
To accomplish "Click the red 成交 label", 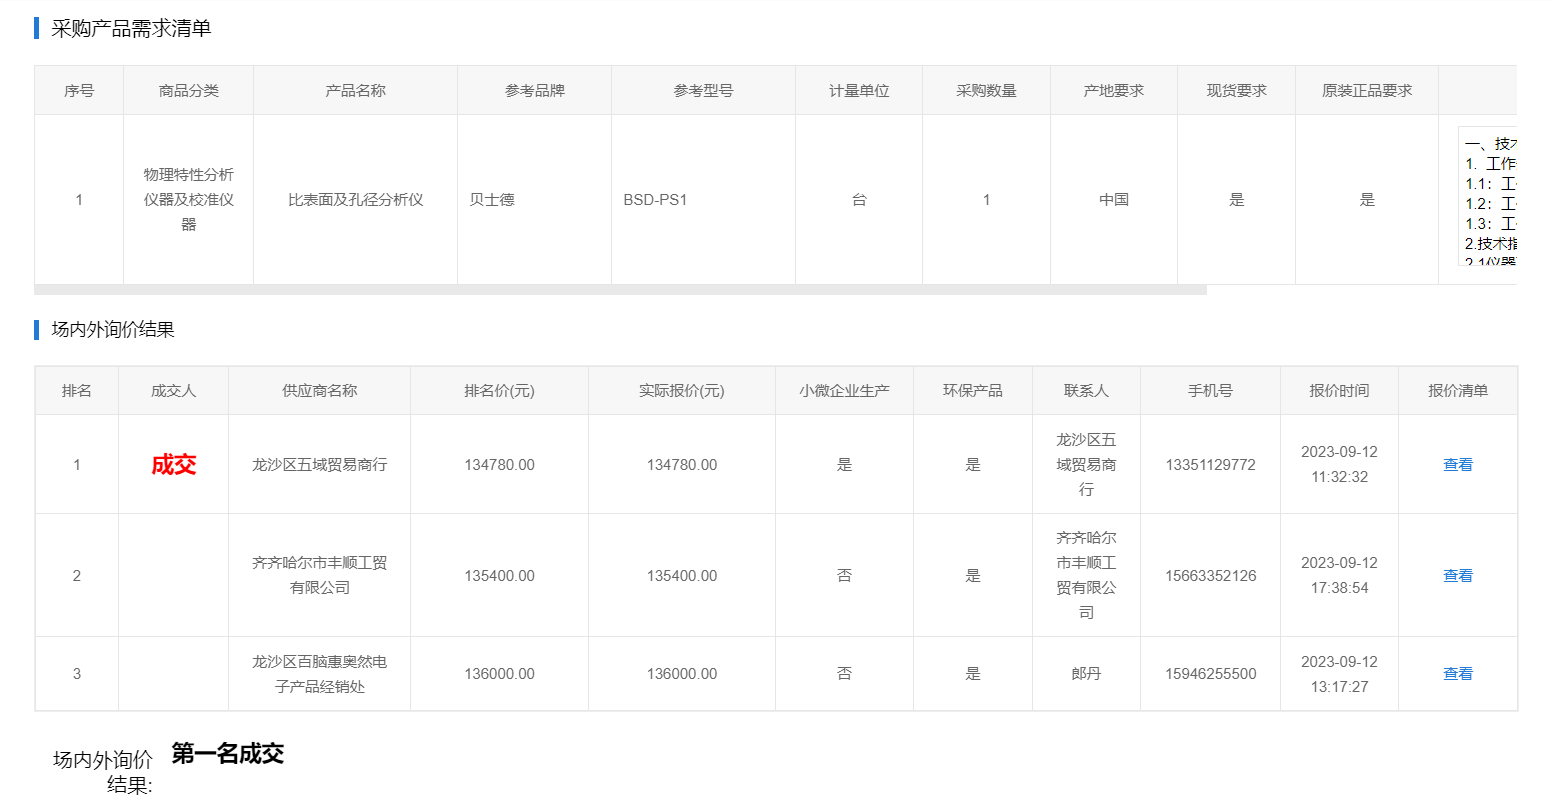I will pos(173,465).
